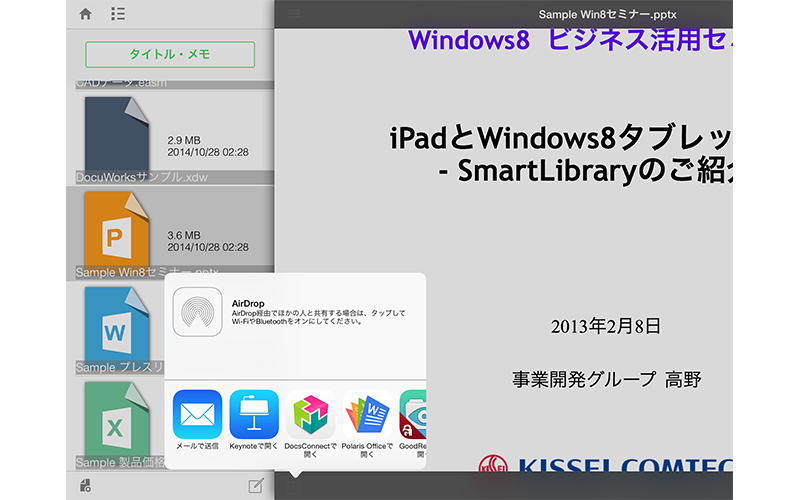Open file in Polaris Office

pyautogui.click(x=367, y=414)
